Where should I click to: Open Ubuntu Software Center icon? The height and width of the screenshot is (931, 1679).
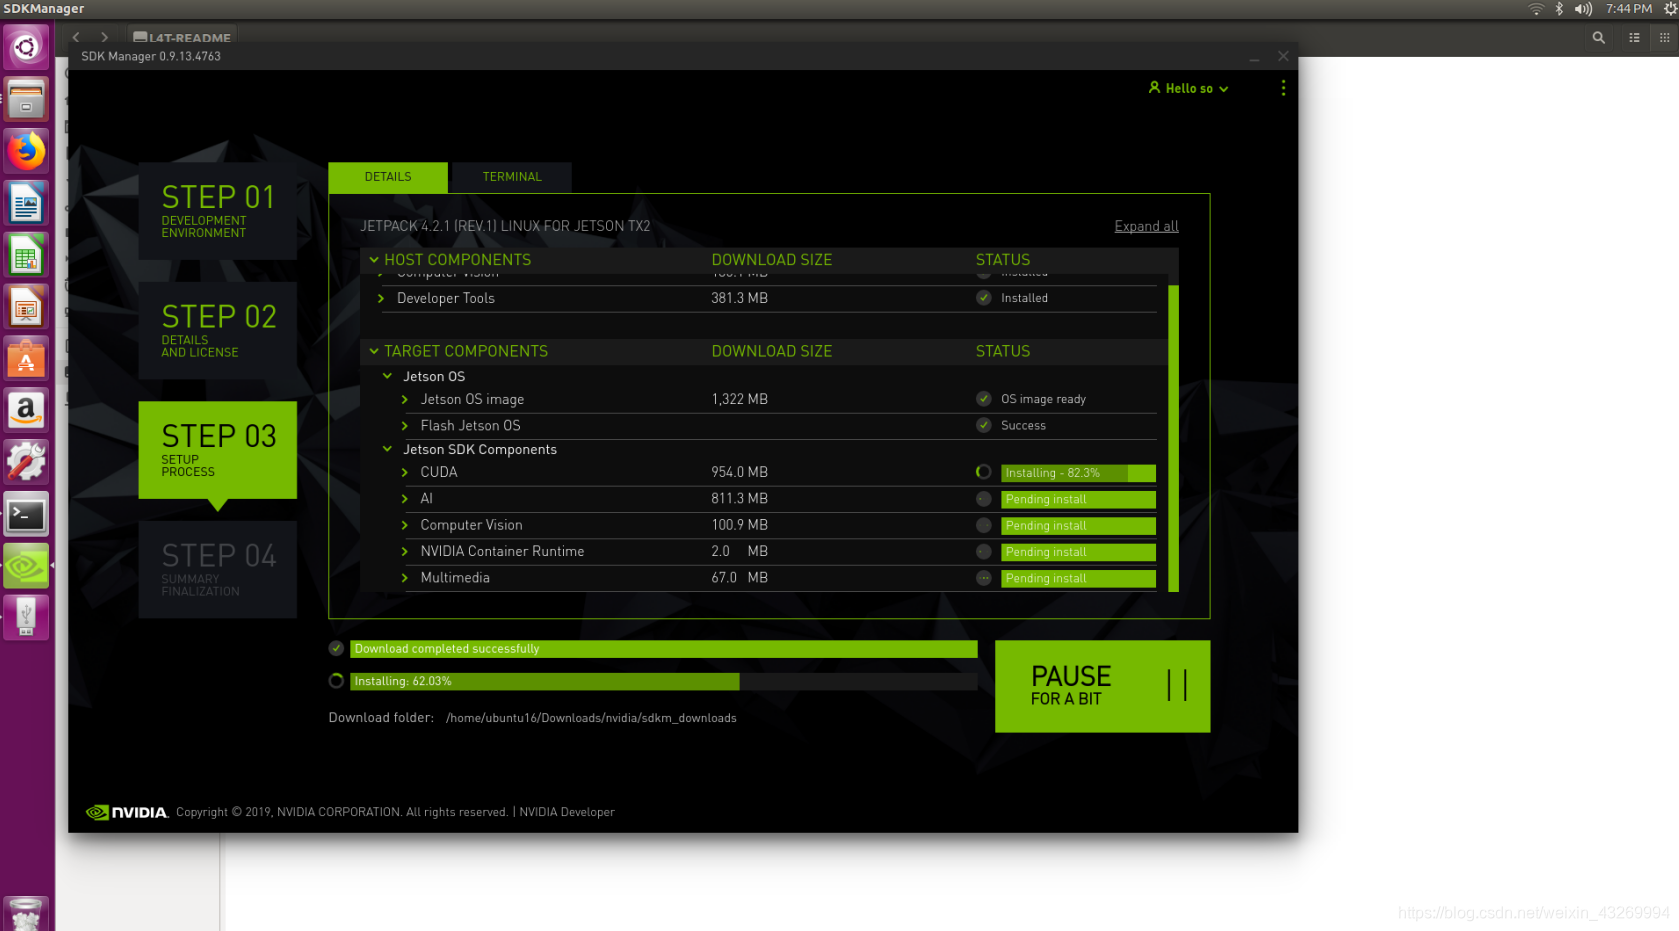pyautogui.click(x=26, y=359)
